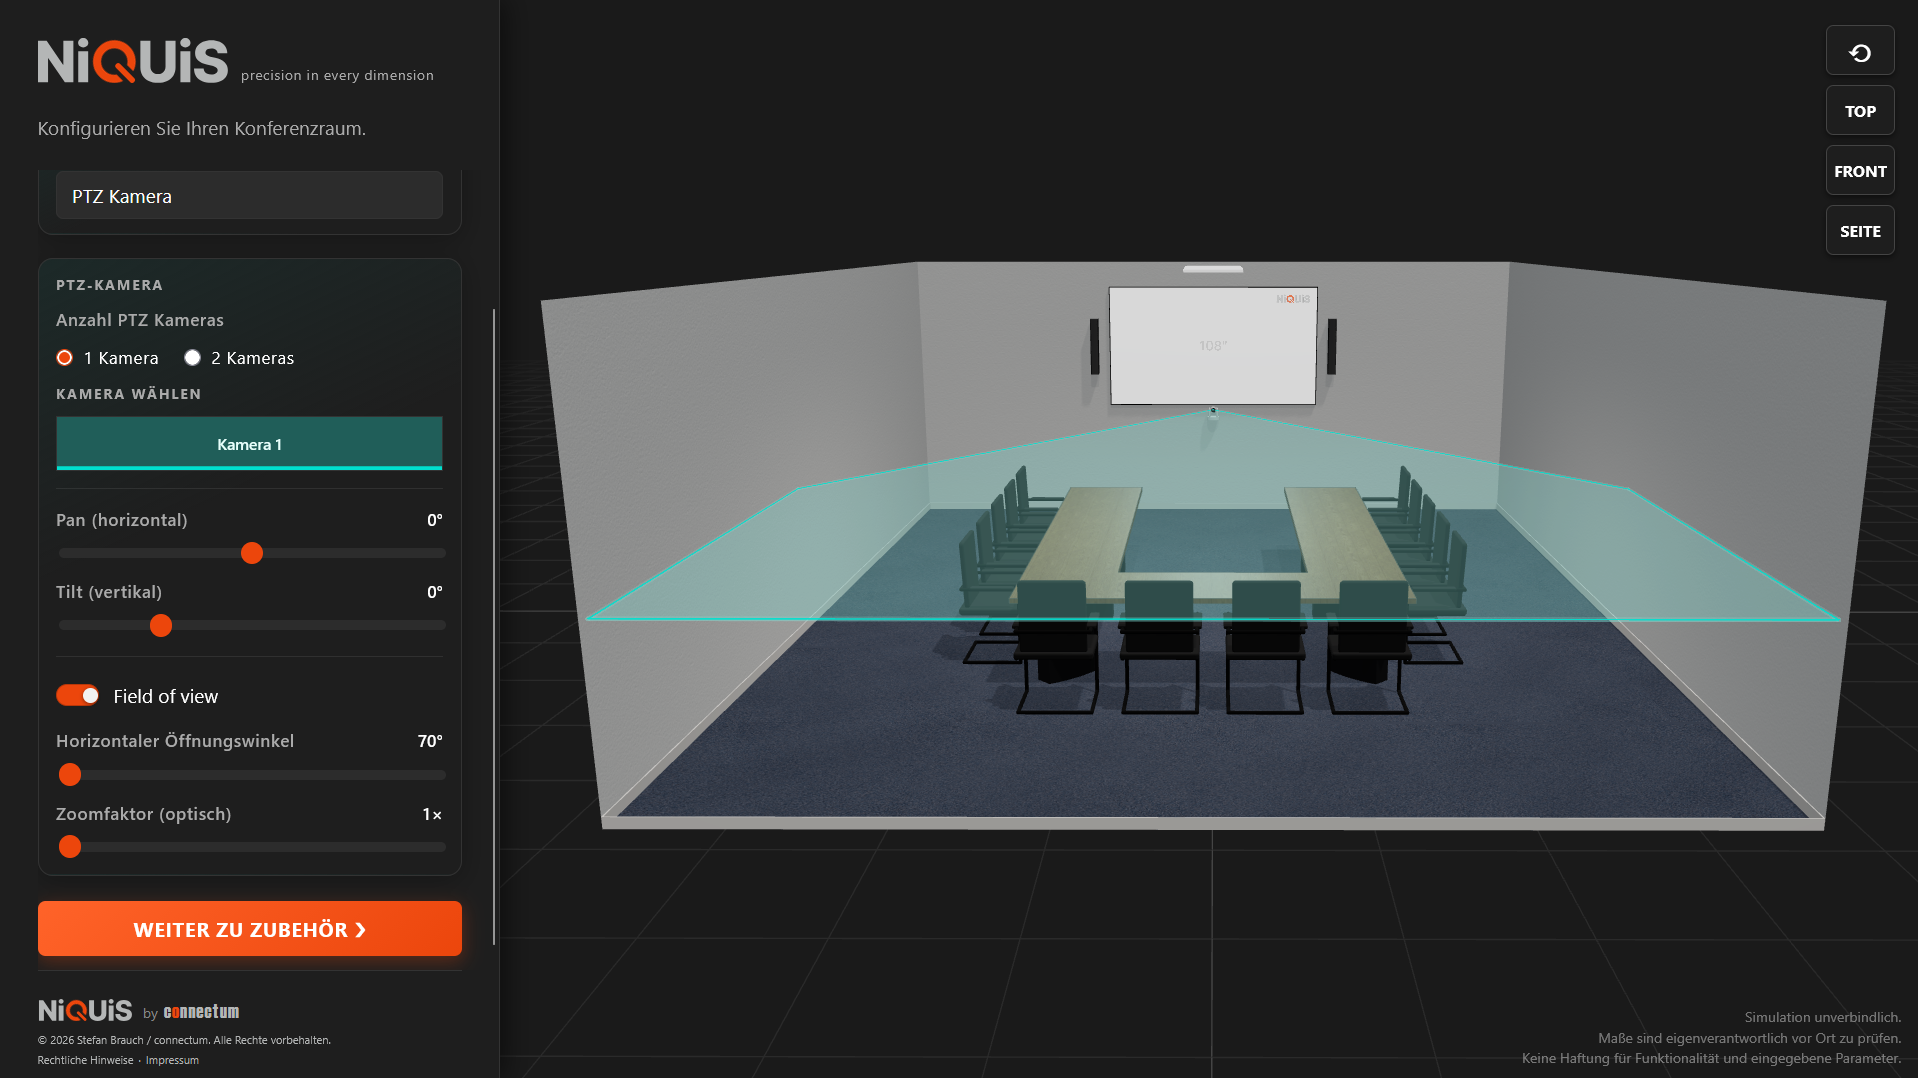The height and width of the screenshot is (1078, 1918).
Task: Click the 1× zoom factor value
Action: point(432,814)
